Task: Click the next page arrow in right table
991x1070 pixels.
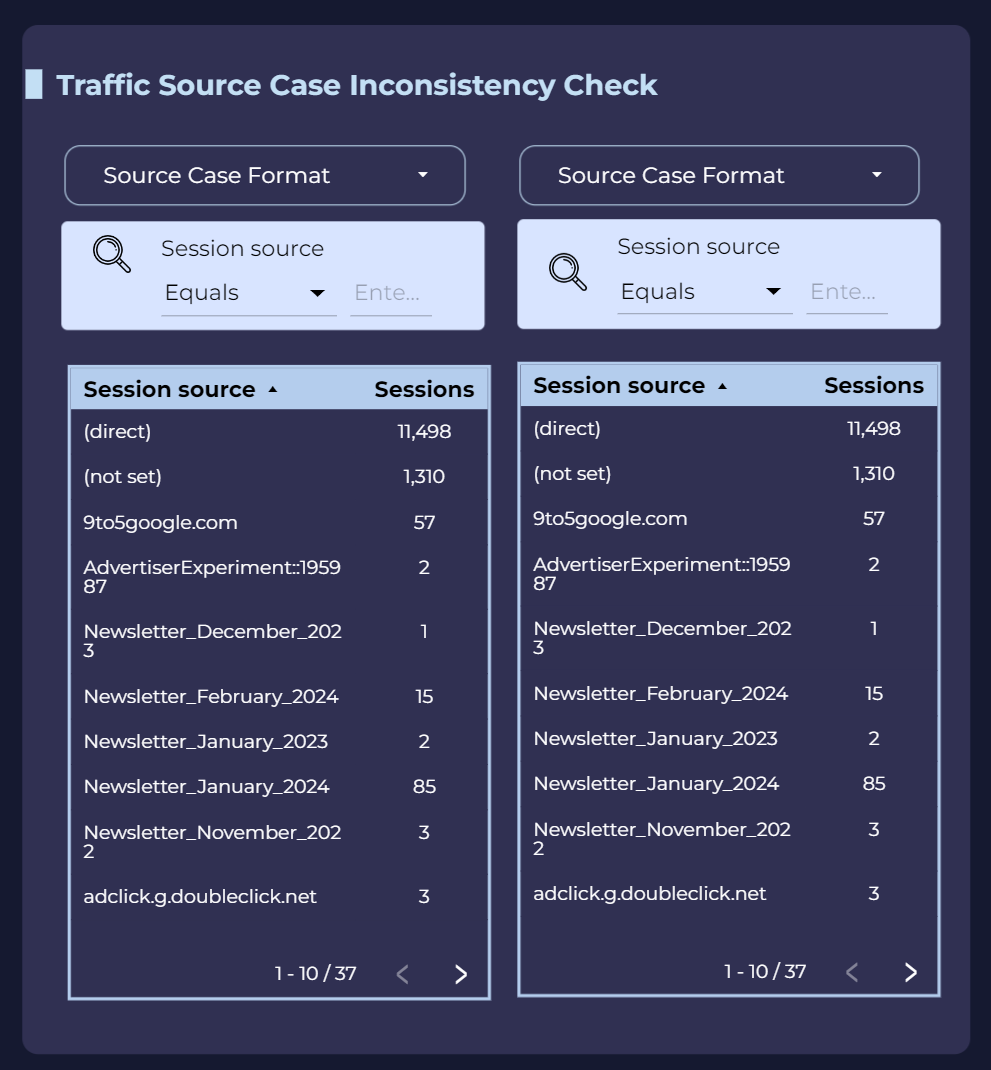Action: point(910,971)
